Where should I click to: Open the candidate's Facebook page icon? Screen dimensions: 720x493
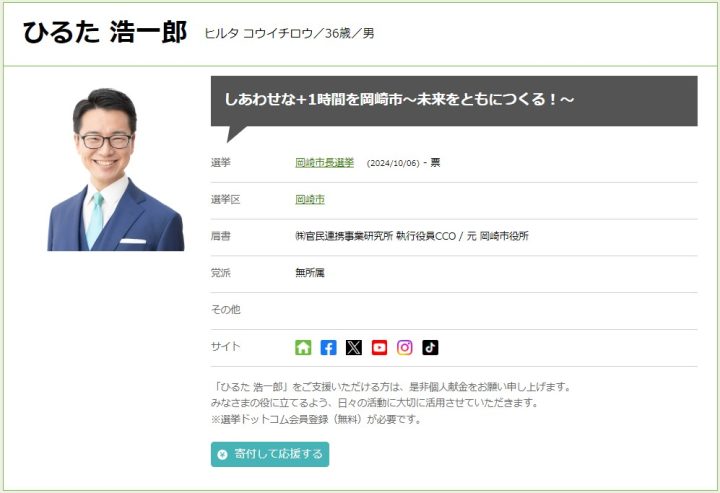coord(329,348)
